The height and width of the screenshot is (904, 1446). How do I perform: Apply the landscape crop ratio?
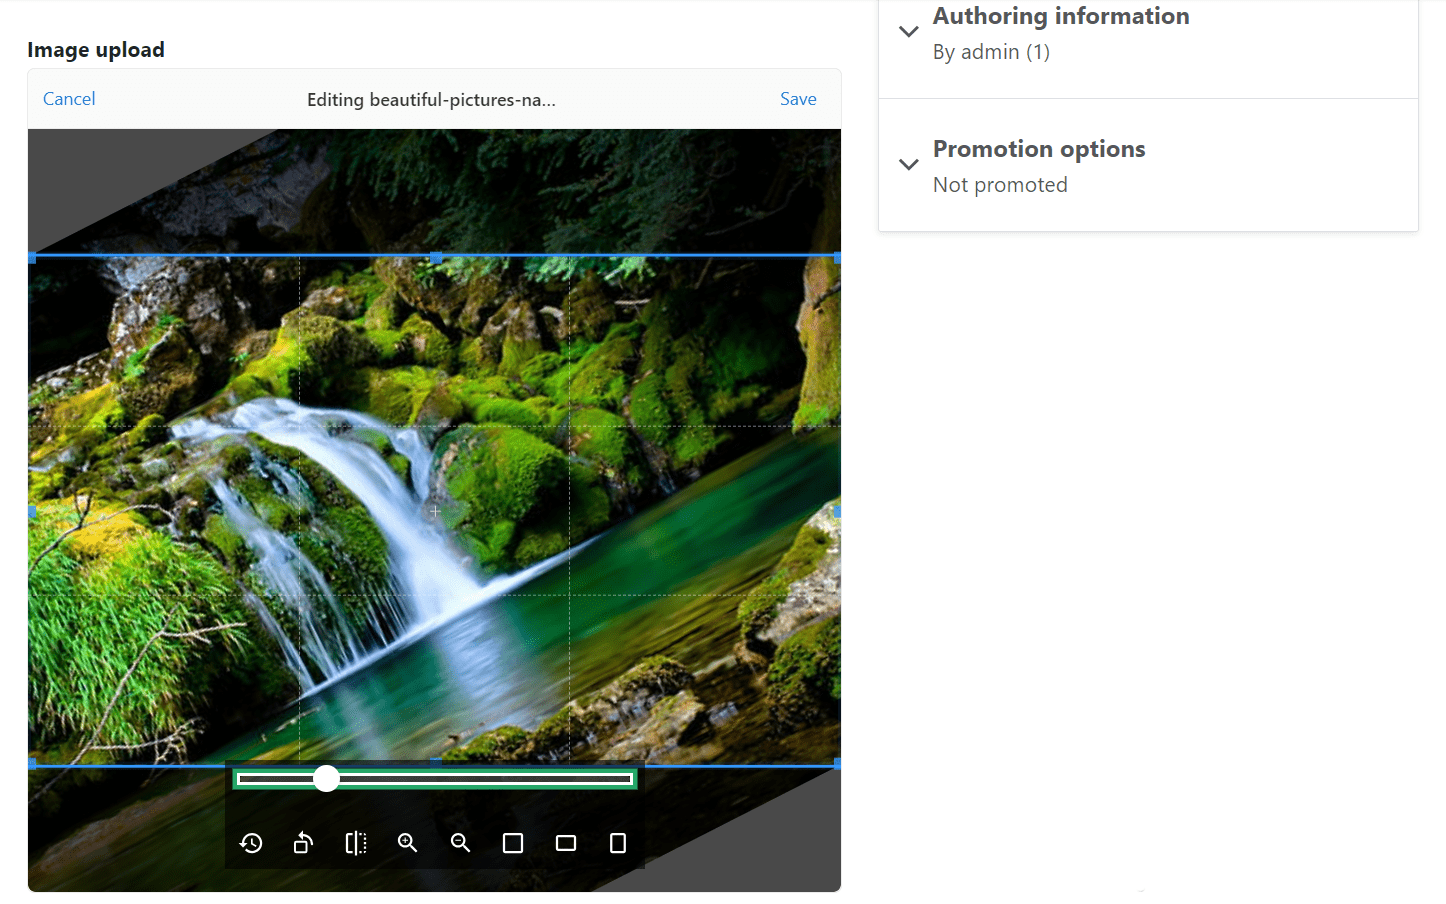point(565,843)
